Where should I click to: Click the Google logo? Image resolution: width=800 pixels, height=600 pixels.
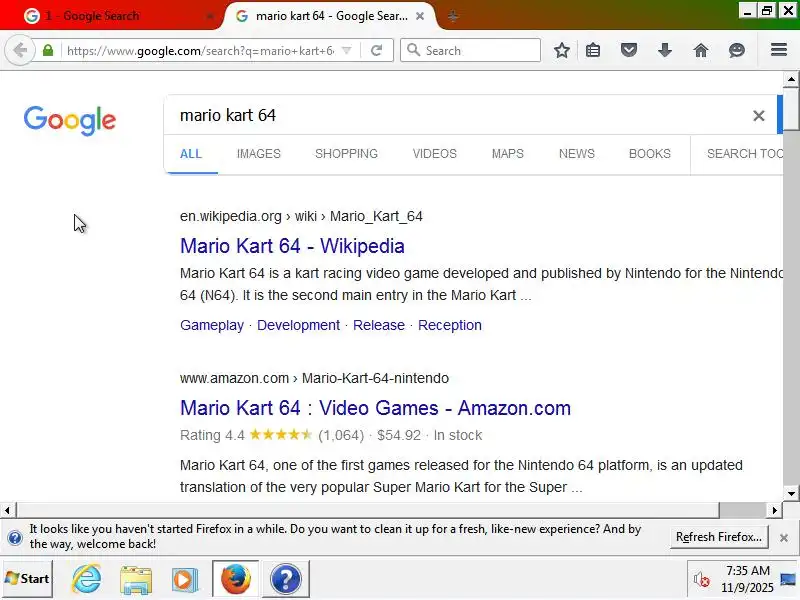(70, 120)
